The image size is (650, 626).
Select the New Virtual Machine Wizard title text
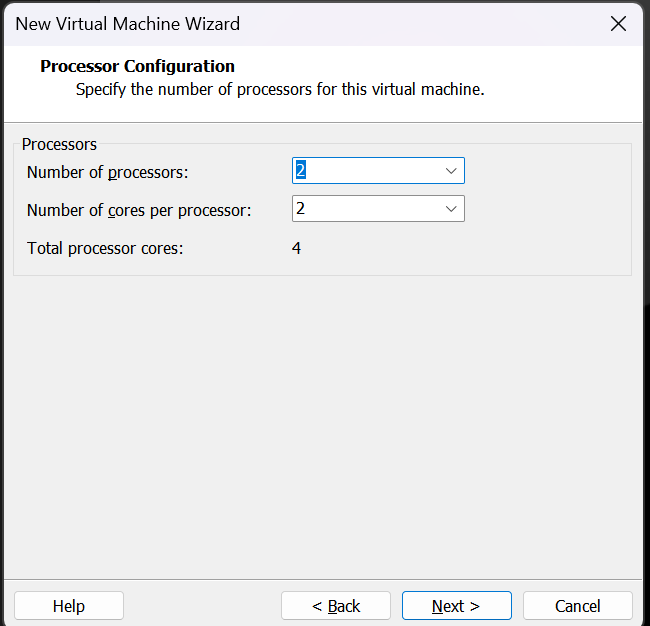[x=128, y=24]
